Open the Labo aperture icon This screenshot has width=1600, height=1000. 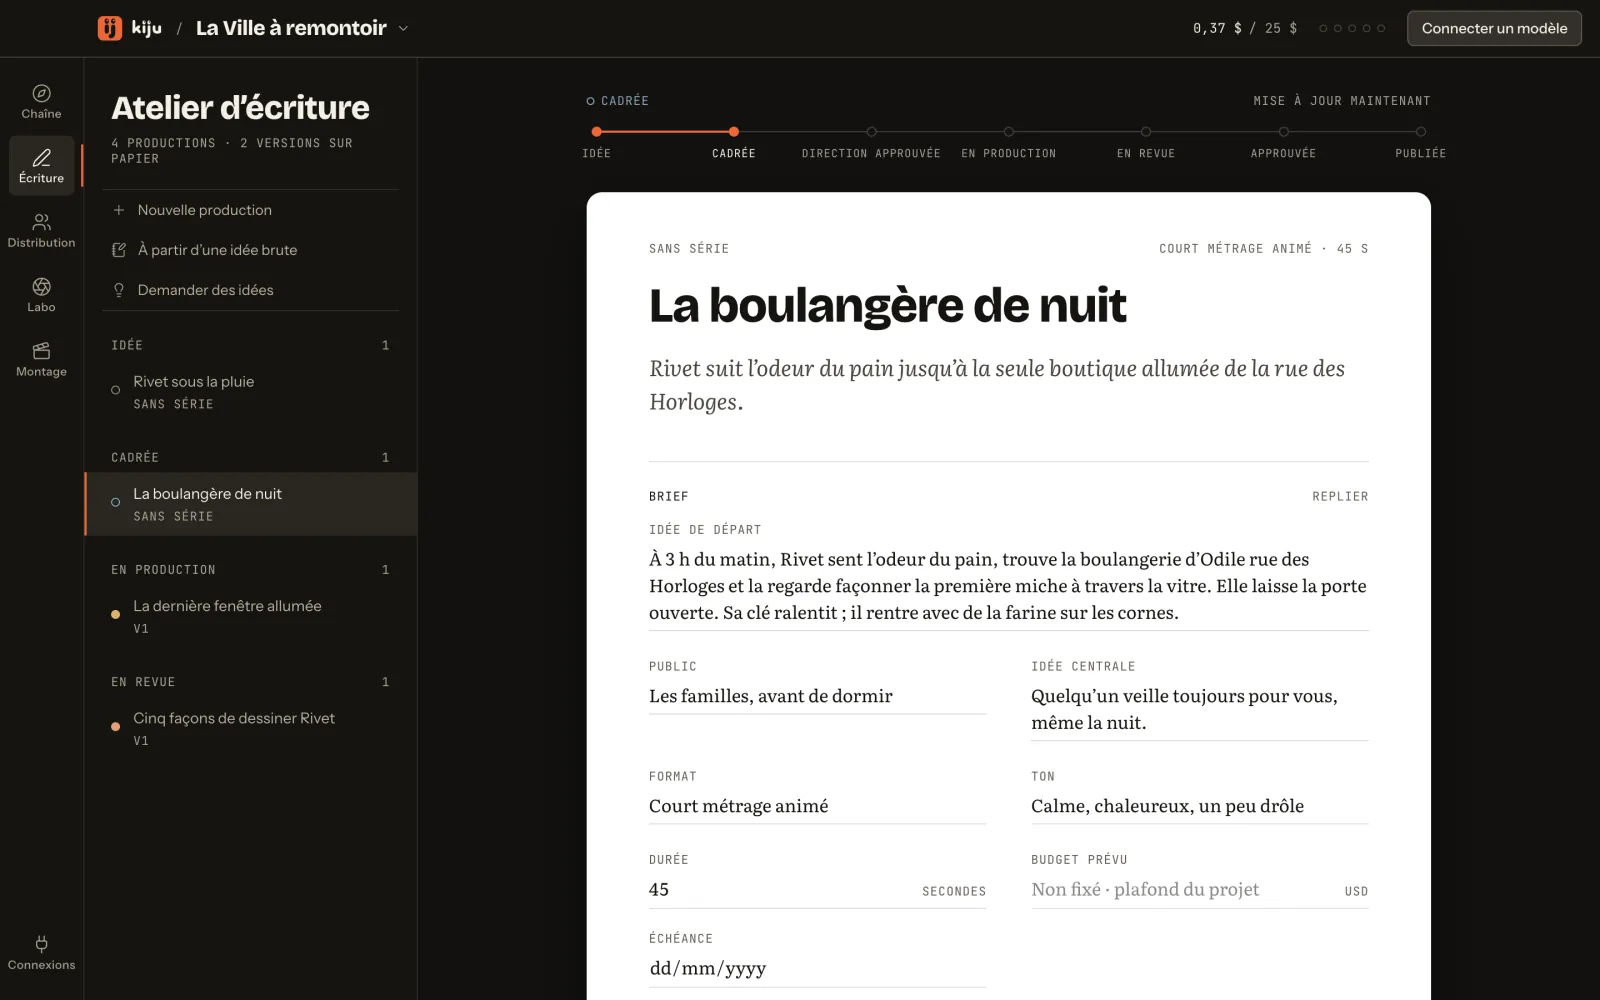coord(41,287)
